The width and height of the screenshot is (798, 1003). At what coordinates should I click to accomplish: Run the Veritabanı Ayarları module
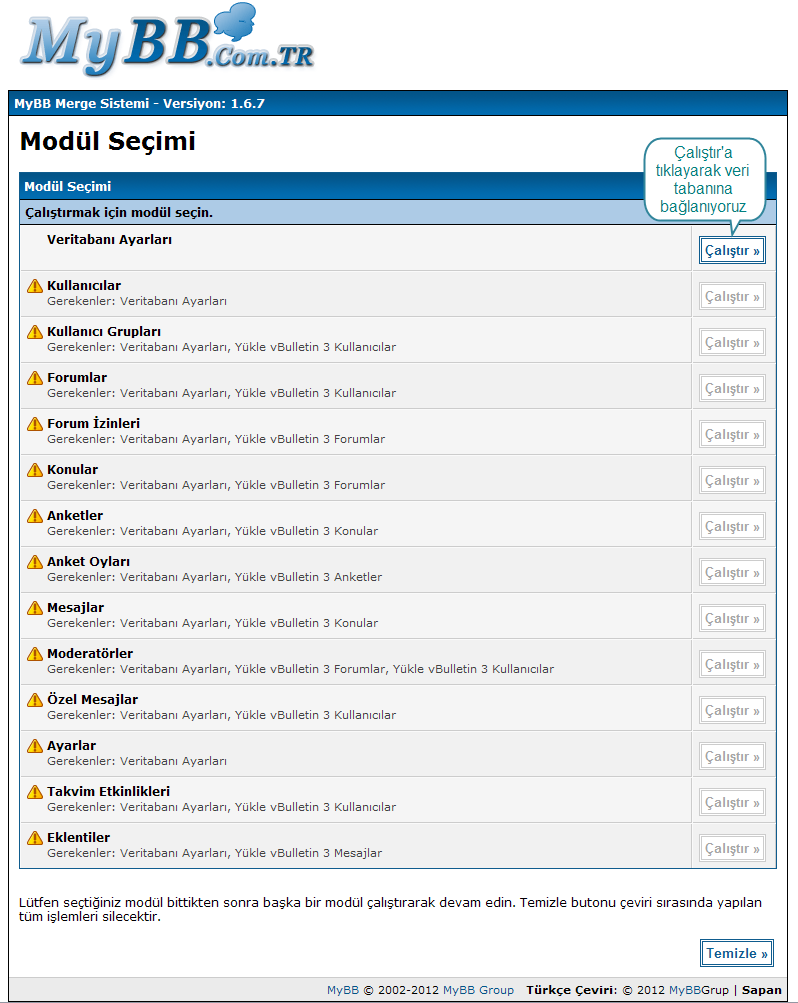(732, 251)
